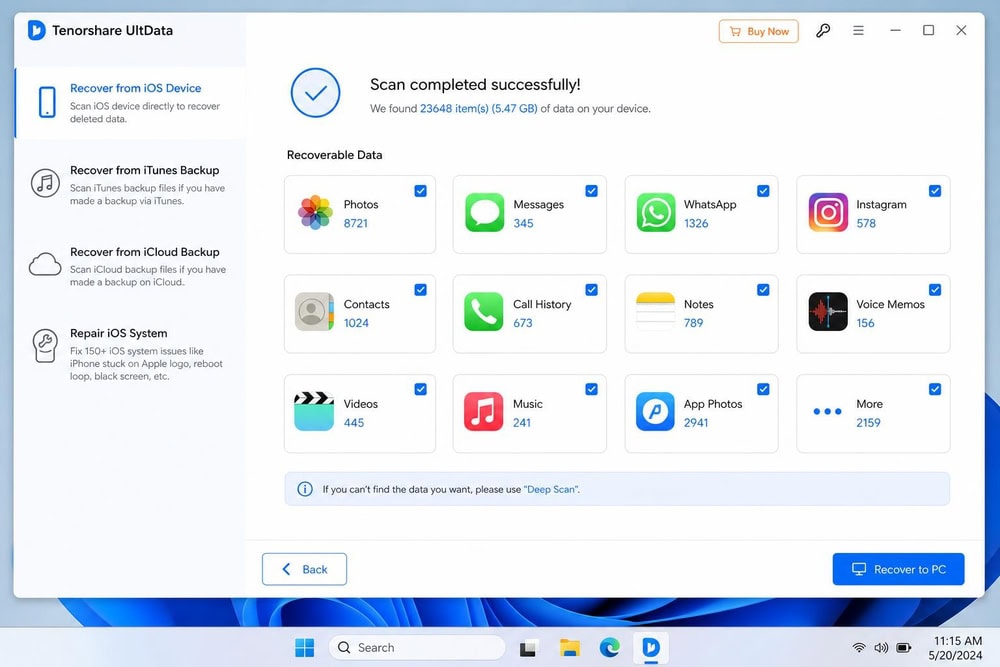Open the hamburger menu icon
The height and width of the screenshot is (667, 1000).
pyautogui.click(x=858, y=31)
